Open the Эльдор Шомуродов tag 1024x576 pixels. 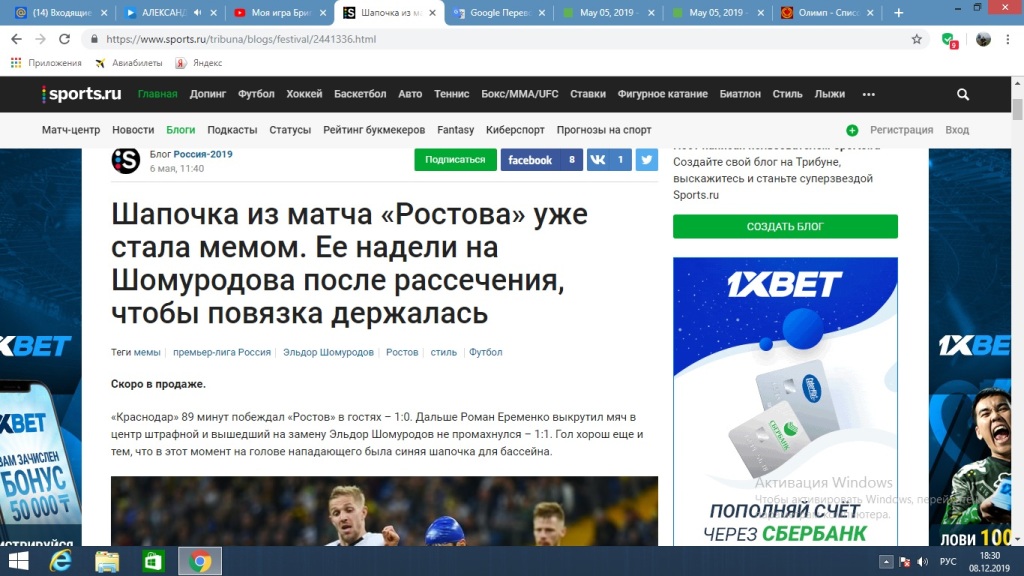[328, 352]
